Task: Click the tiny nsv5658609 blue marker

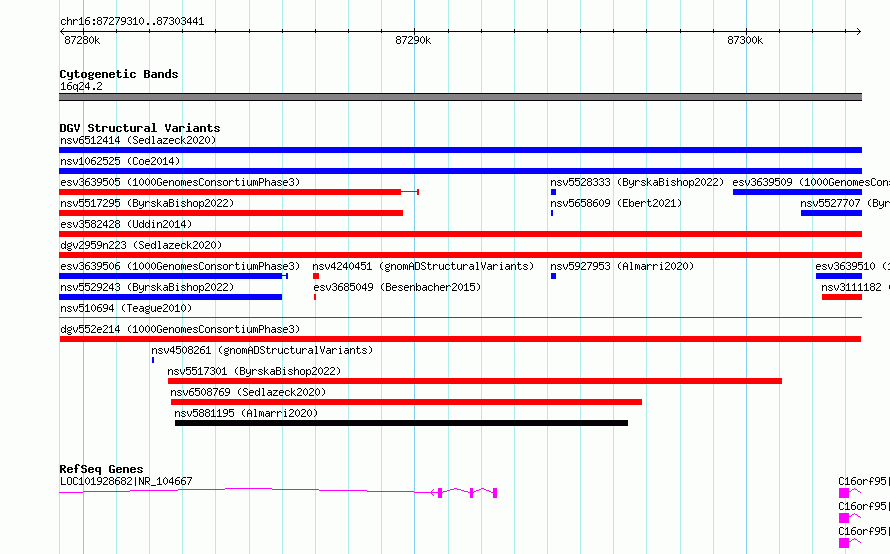Action: (552, 213)
